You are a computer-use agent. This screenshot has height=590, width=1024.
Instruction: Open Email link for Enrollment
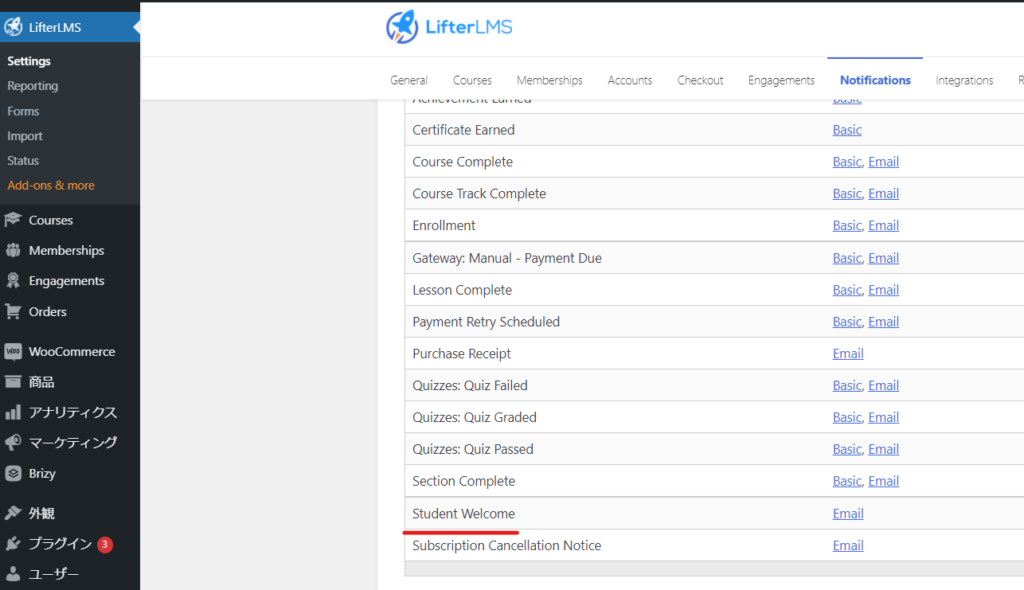click(884, 226)
